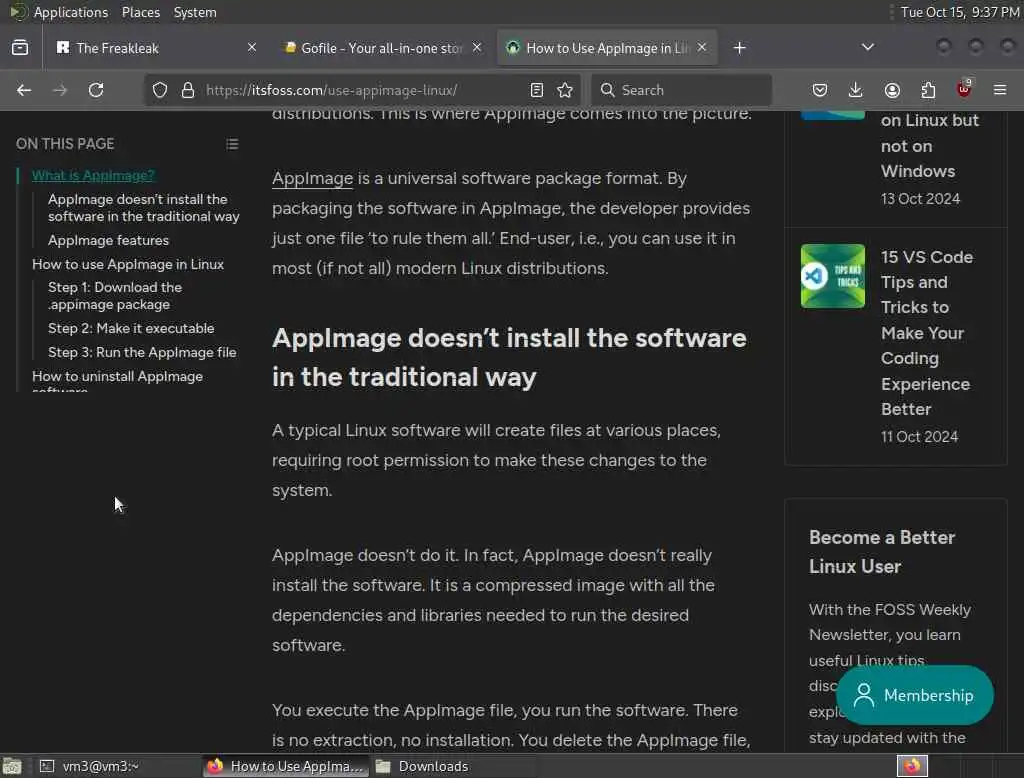Jump to Step 3: Run the AppImage file
This screenshot has height=778, width=1024.
click(x=142, y=353)
